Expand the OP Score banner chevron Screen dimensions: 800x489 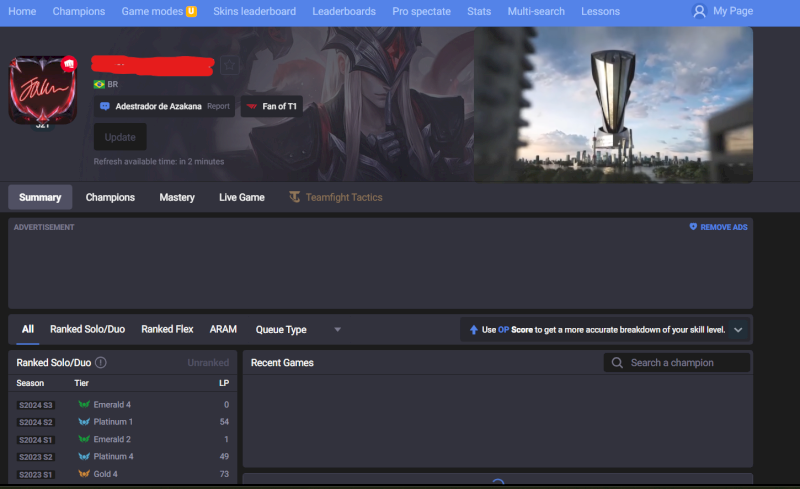point(738,330)
